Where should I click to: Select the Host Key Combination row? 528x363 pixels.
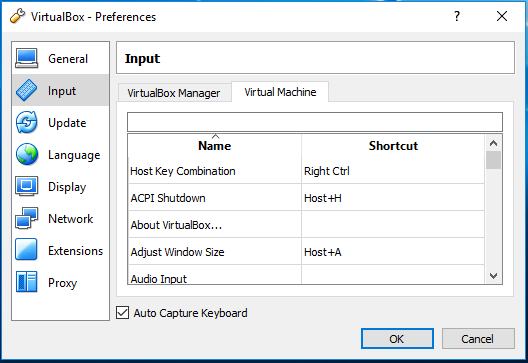point(306,171)
